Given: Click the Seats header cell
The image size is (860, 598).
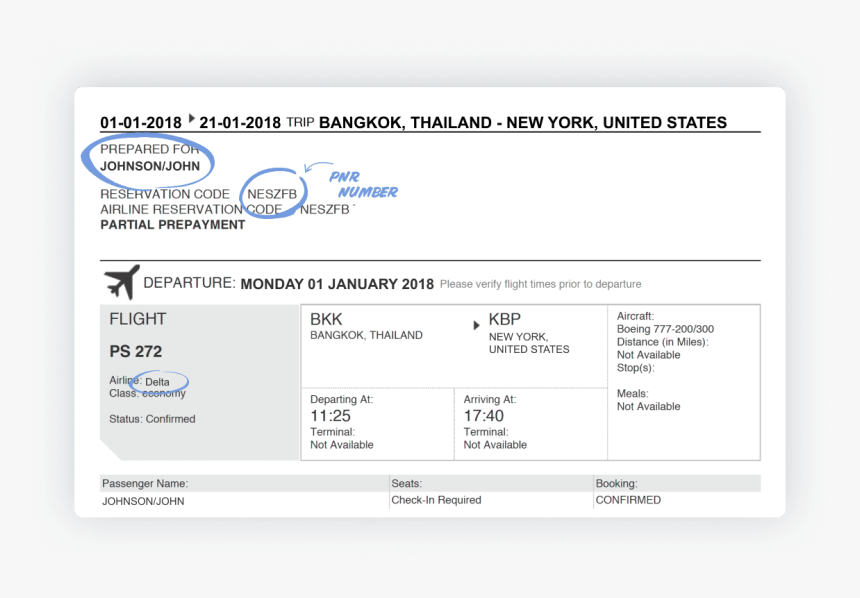Looking at the screenshot, I should tap(491, 483).
